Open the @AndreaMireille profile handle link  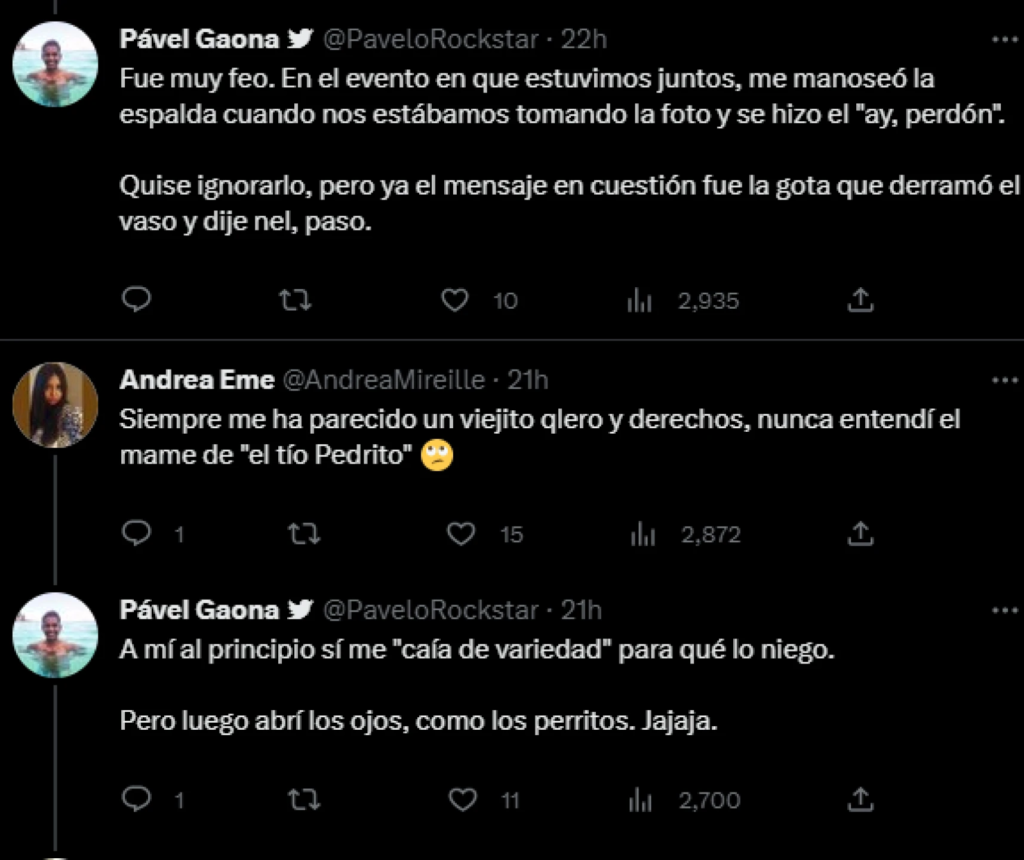click(384, 380)
